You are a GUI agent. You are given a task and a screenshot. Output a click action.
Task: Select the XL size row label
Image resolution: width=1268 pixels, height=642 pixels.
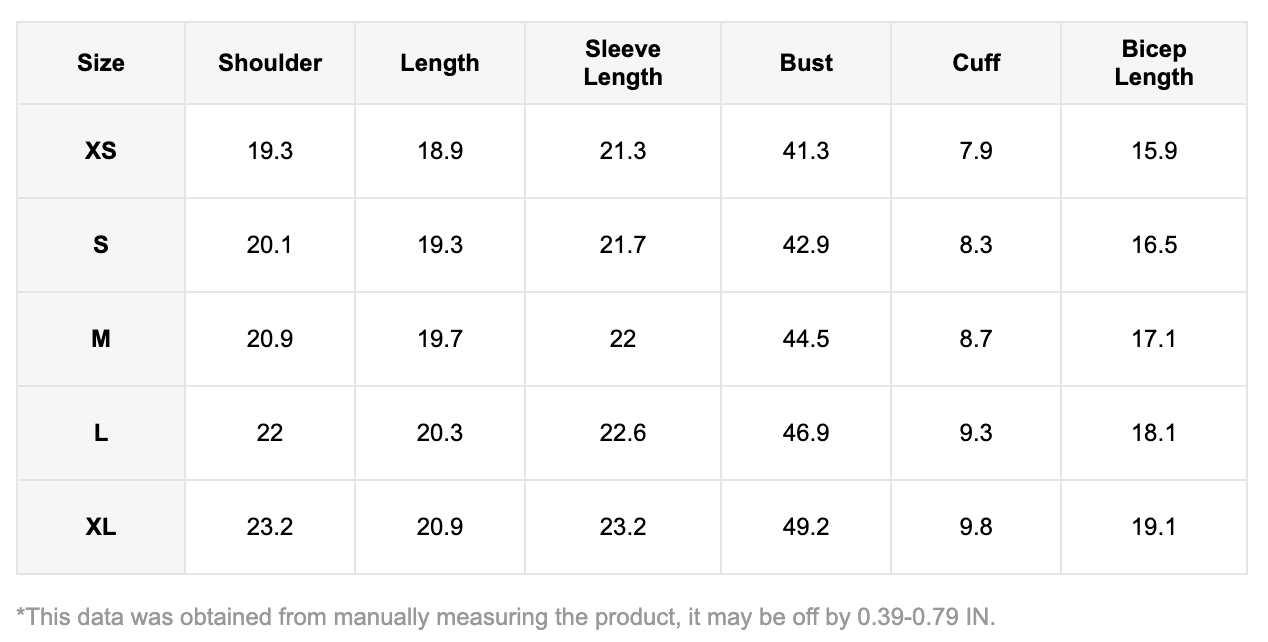click(101, 527)
